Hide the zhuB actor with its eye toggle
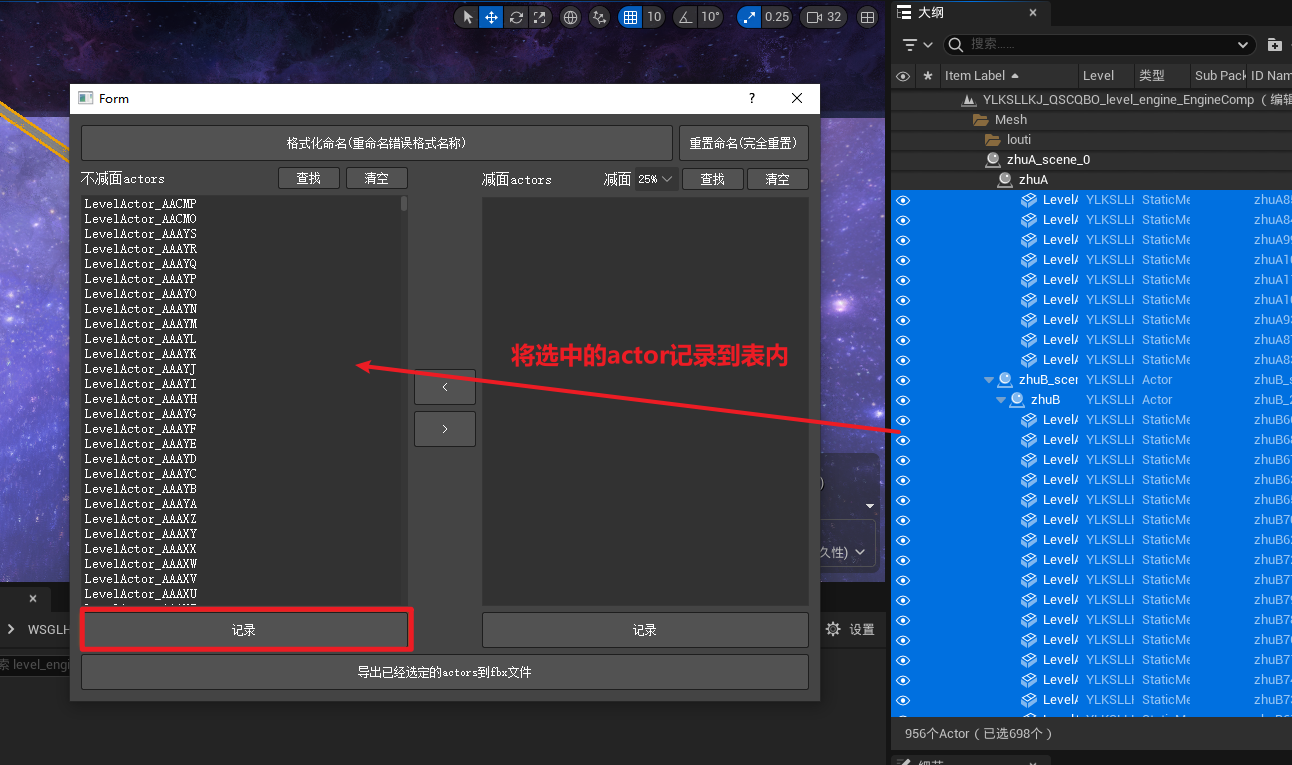Viewport: 1292px width, 765px height. [903, 399]
